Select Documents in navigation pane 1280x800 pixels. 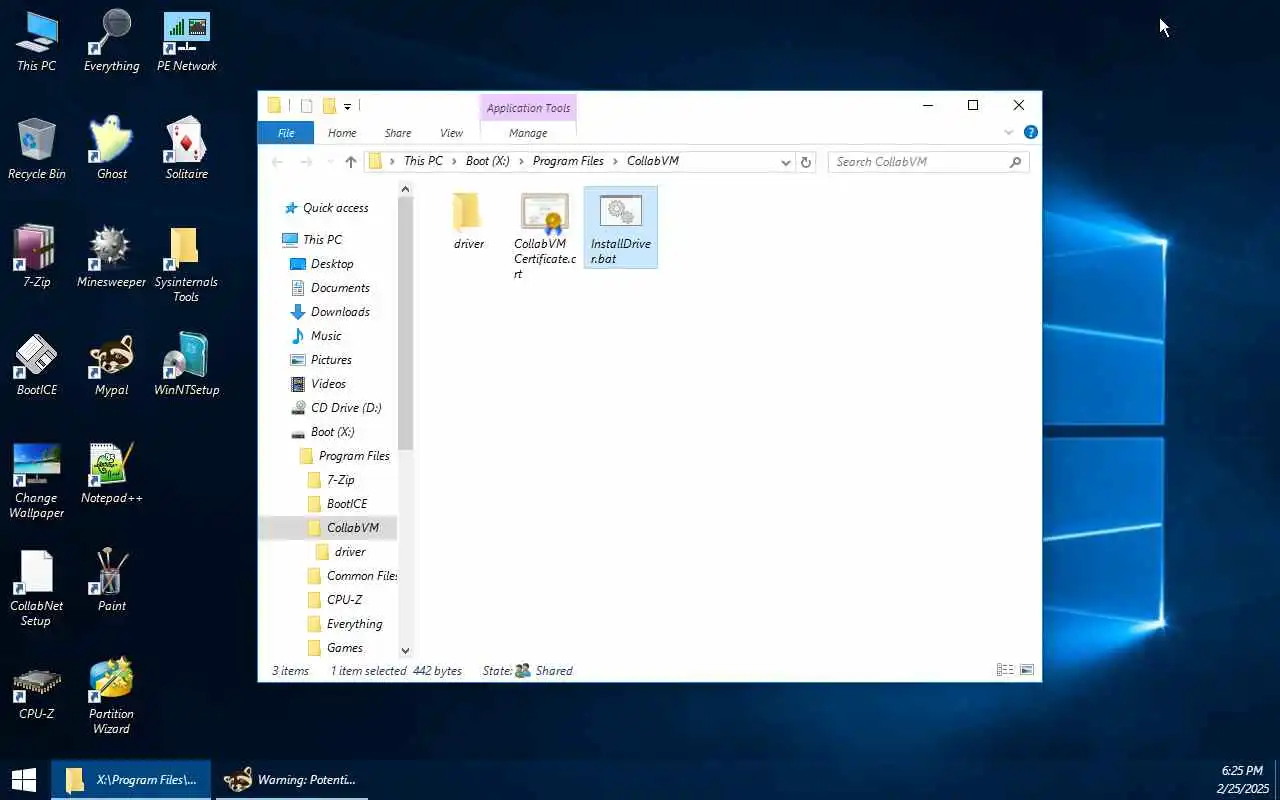point(340,288)
